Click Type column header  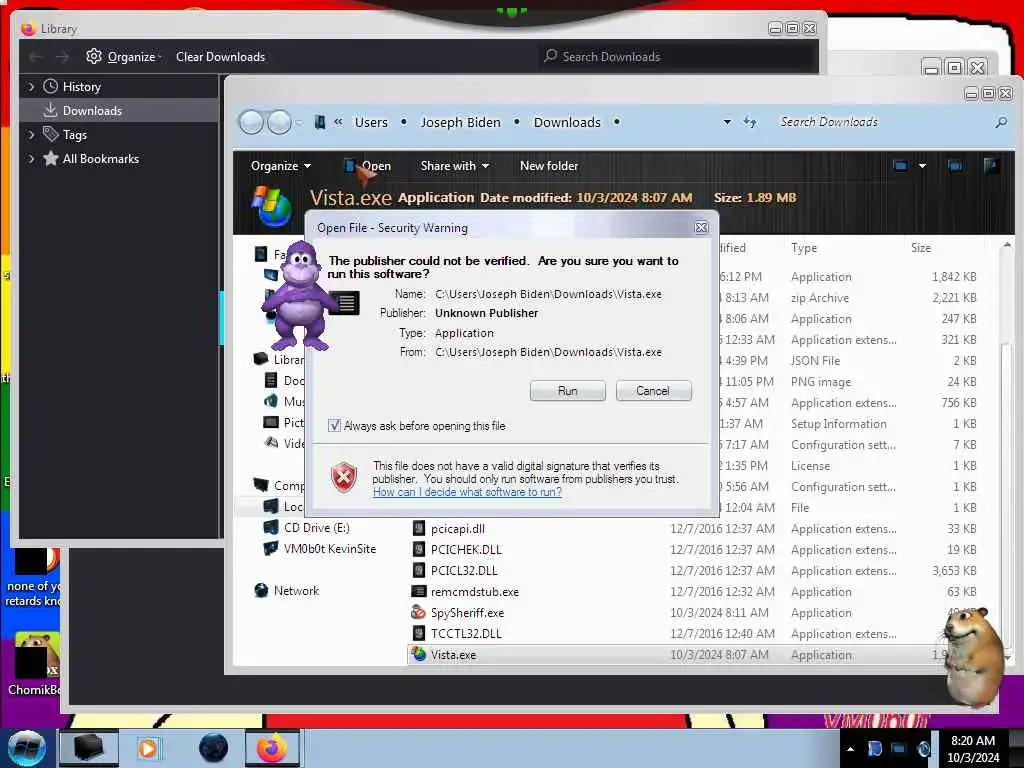point(804,248)
